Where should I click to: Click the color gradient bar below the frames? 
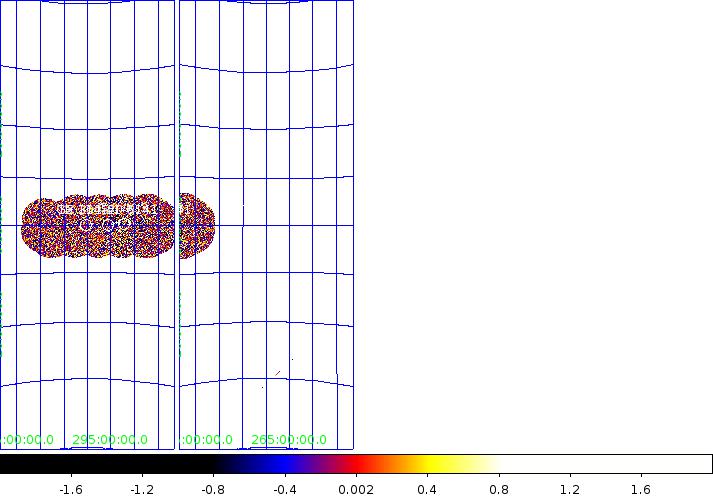click(356, 464)
